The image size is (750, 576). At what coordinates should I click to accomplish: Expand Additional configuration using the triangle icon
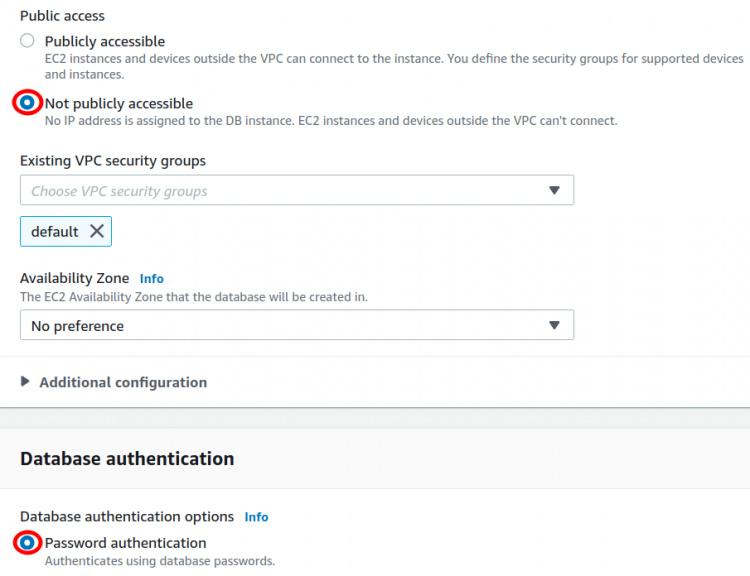click(25, 382)
